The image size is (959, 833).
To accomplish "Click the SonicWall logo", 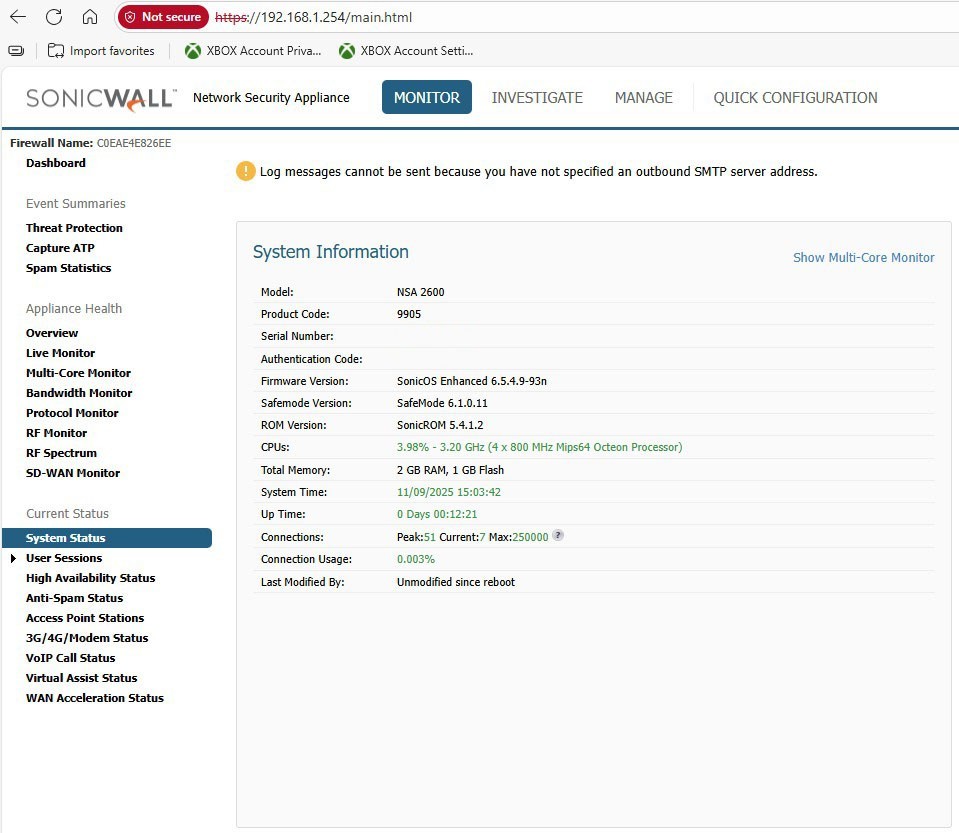I will click(x=101, y=98).
